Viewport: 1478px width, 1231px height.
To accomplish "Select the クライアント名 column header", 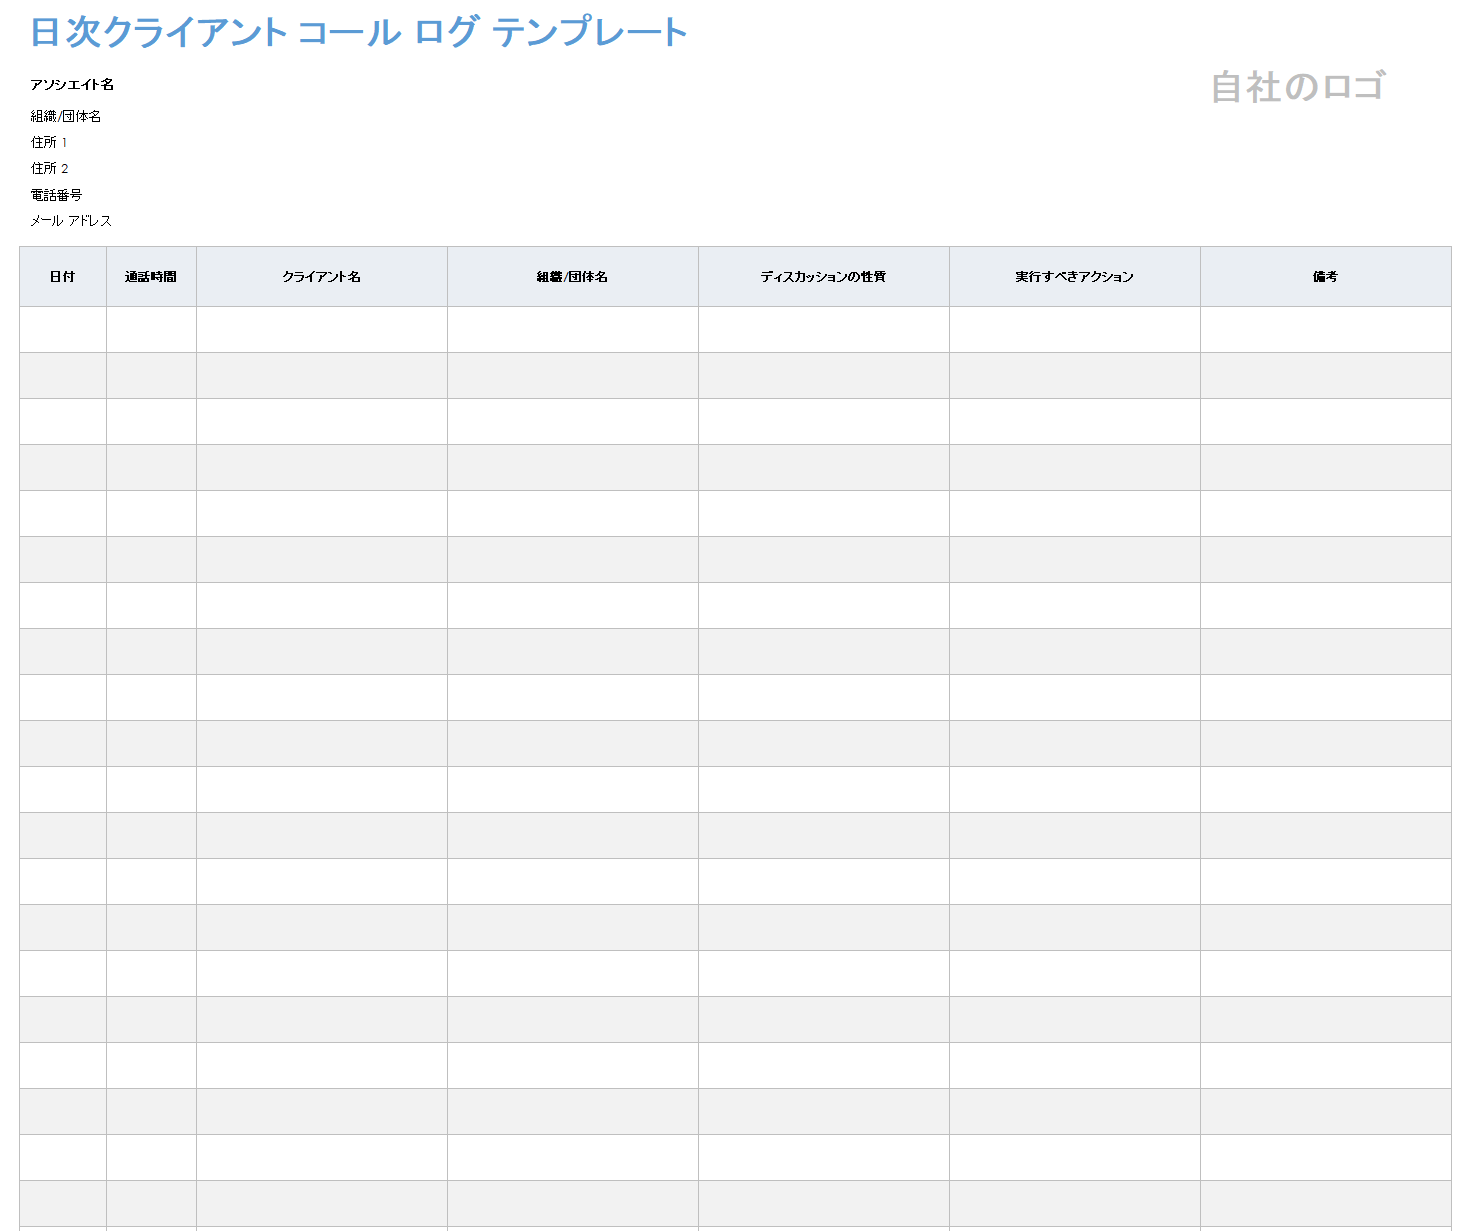I will point(322,277).
